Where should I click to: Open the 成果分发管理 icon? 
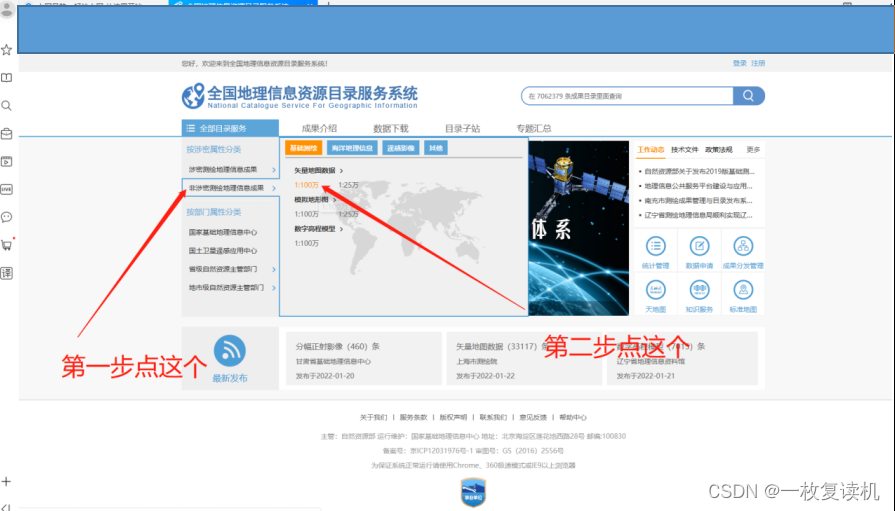(x=743, y=247)
